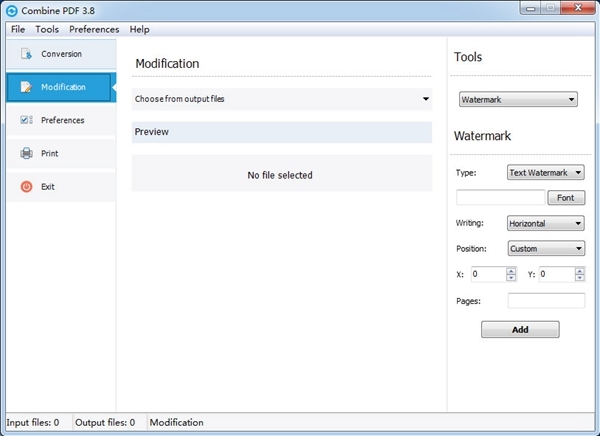Click the watermark text input field

[x=501, y=198]
